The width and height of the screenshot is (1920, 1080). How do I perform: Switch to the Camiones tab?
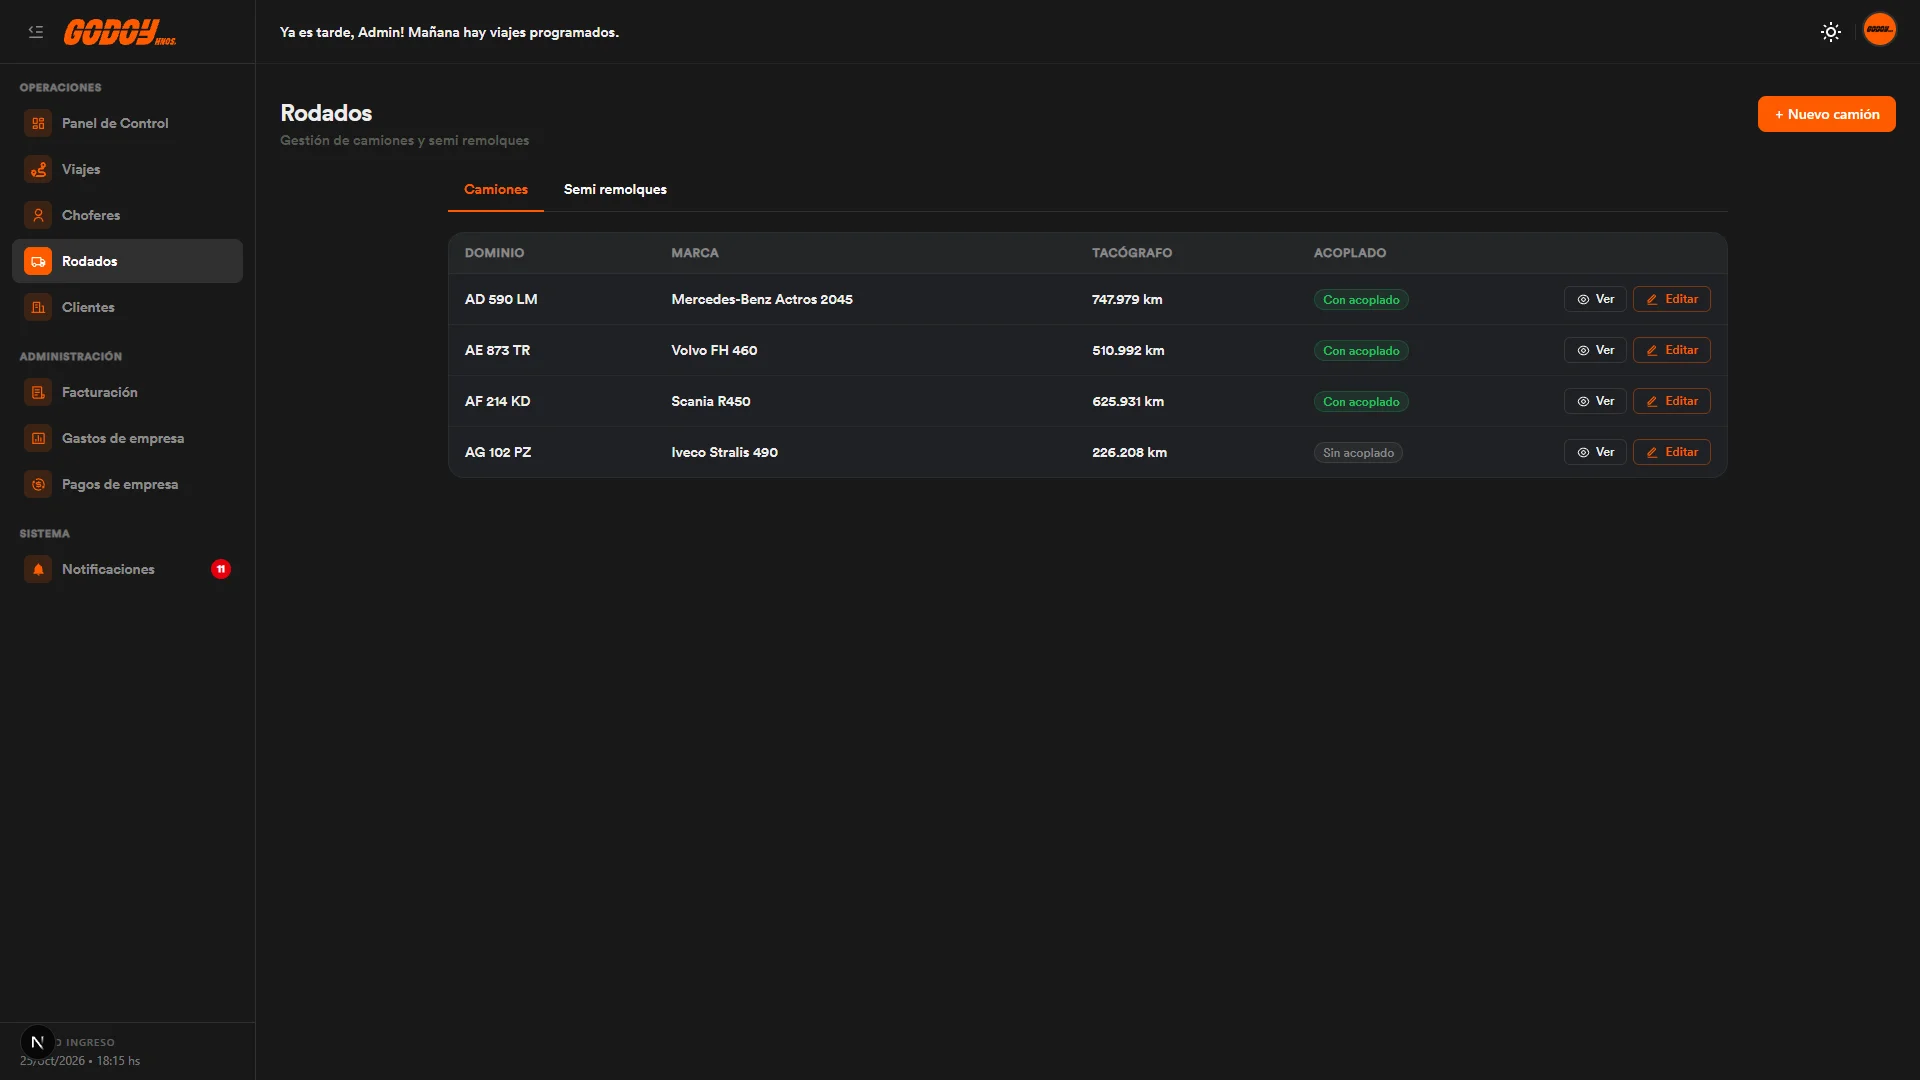tap(496, 189)
